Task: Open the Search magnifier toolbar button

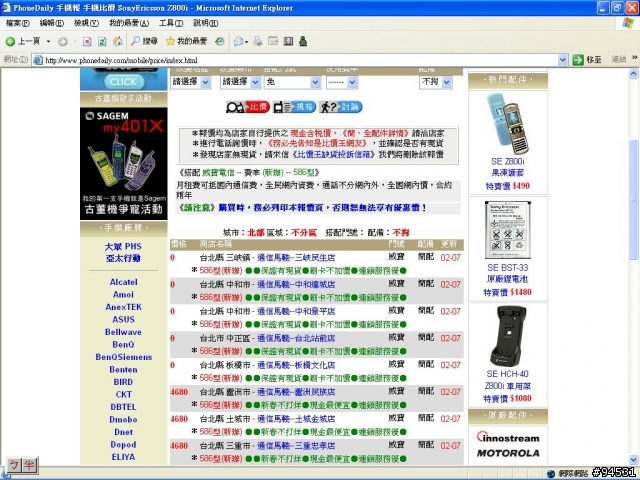Action: [x=144, y=41]
